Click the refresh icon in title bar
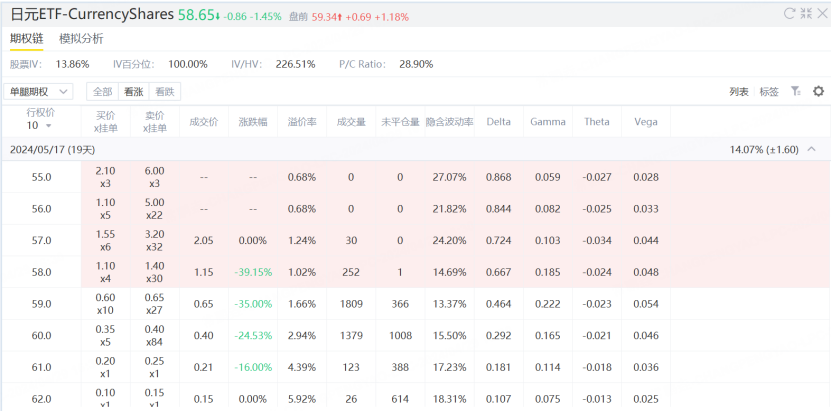831x411 pixels. [x=790, y=13]
